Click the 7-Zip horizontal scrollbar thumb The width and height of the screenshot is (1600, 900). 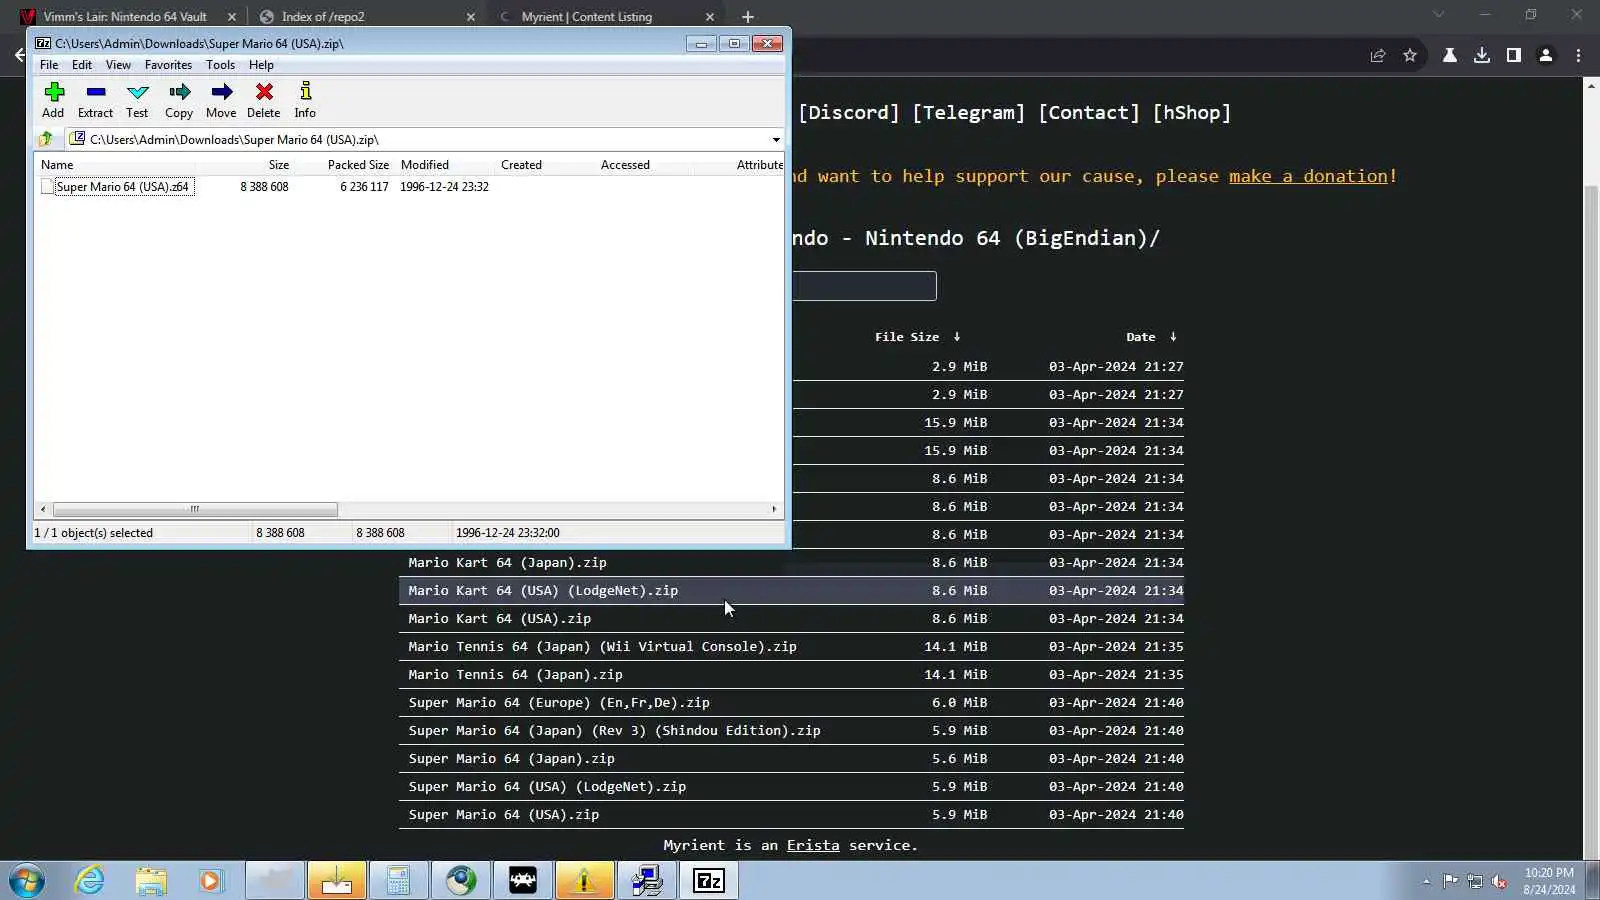point(195,509)
